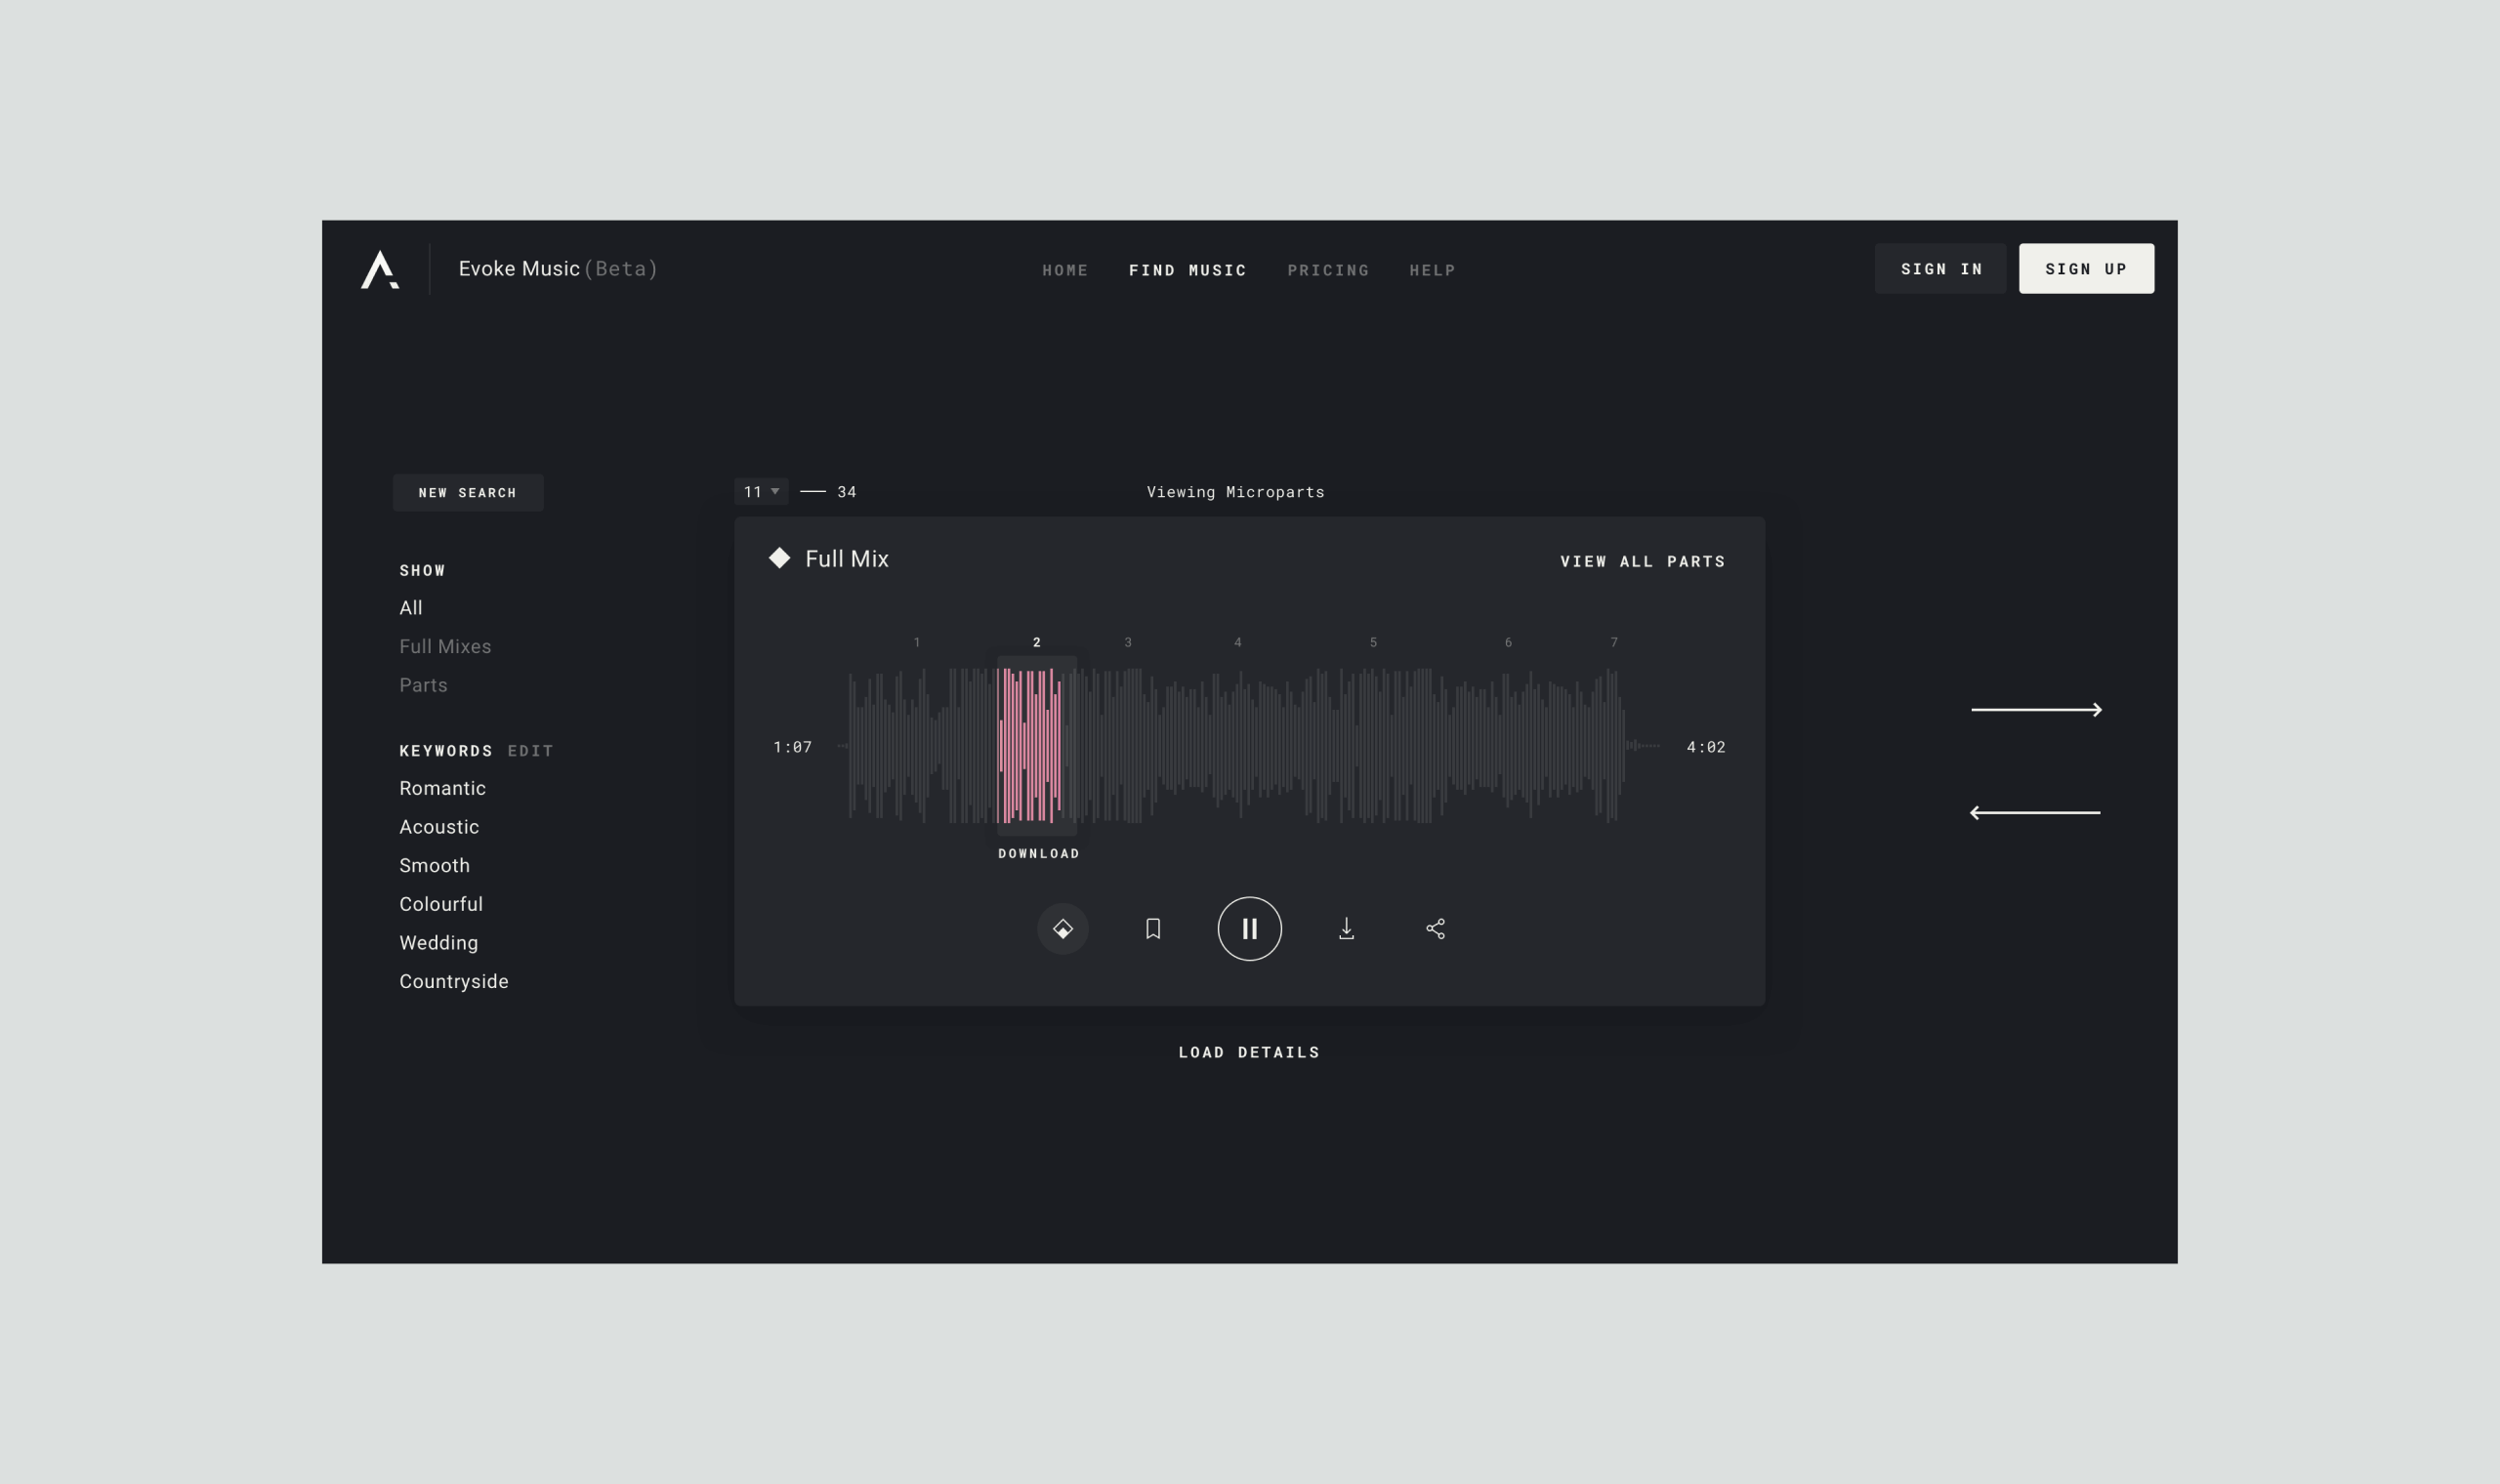This screenshot has width=2500, height=1484.
Task: Click the Sign Up button
Action: [x=2085, y=269]
